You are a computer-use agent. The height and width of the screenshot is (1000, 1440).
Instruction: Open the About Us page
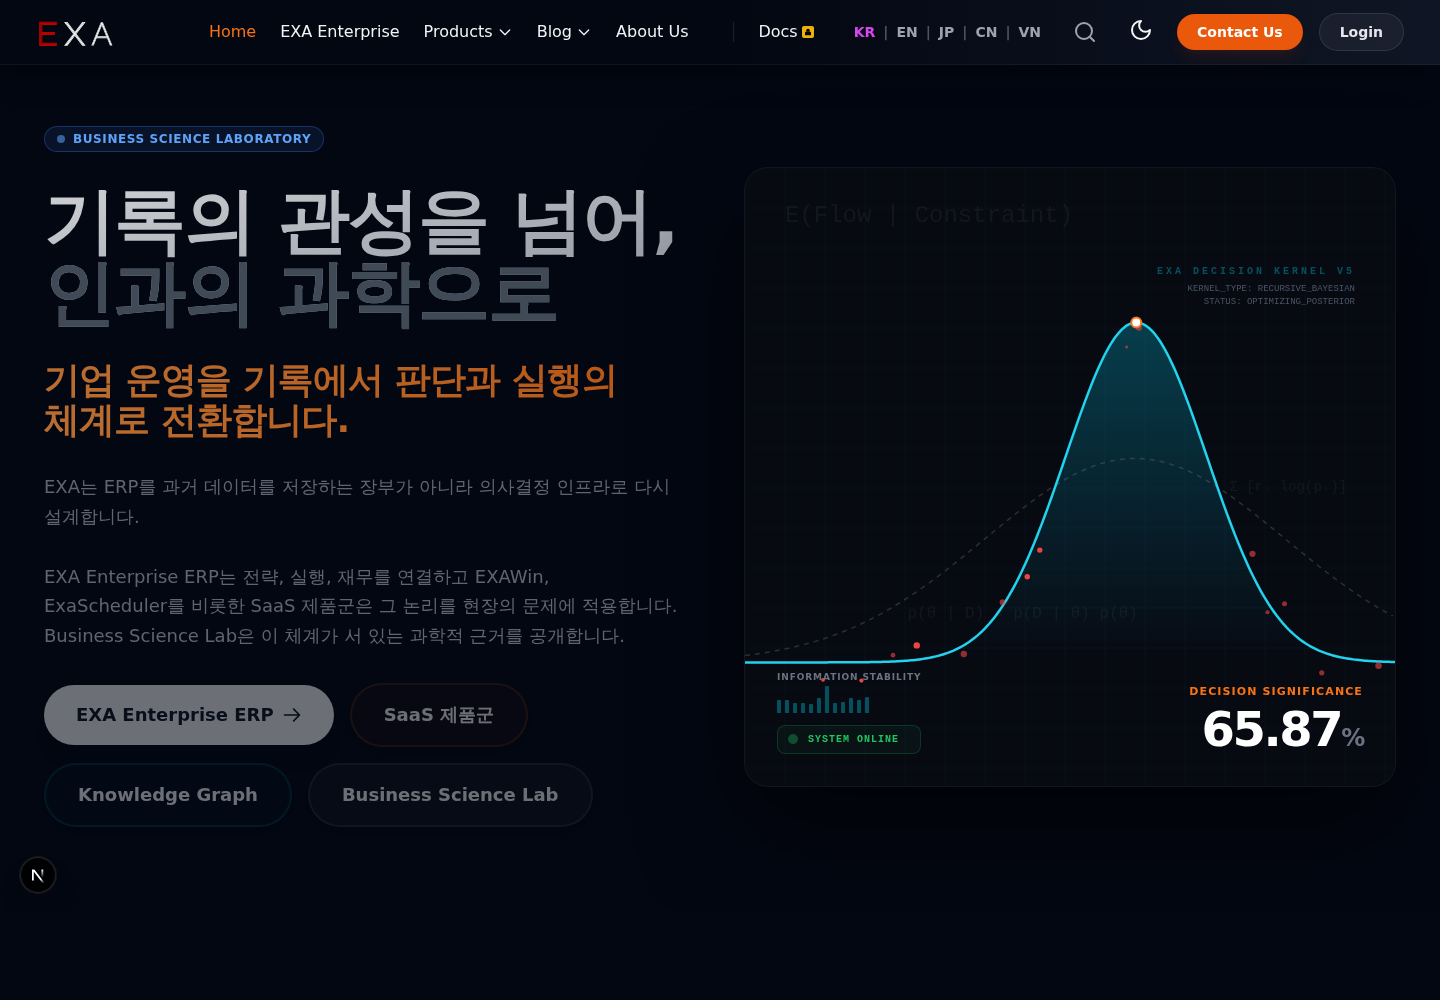click(x=652, y=32)
